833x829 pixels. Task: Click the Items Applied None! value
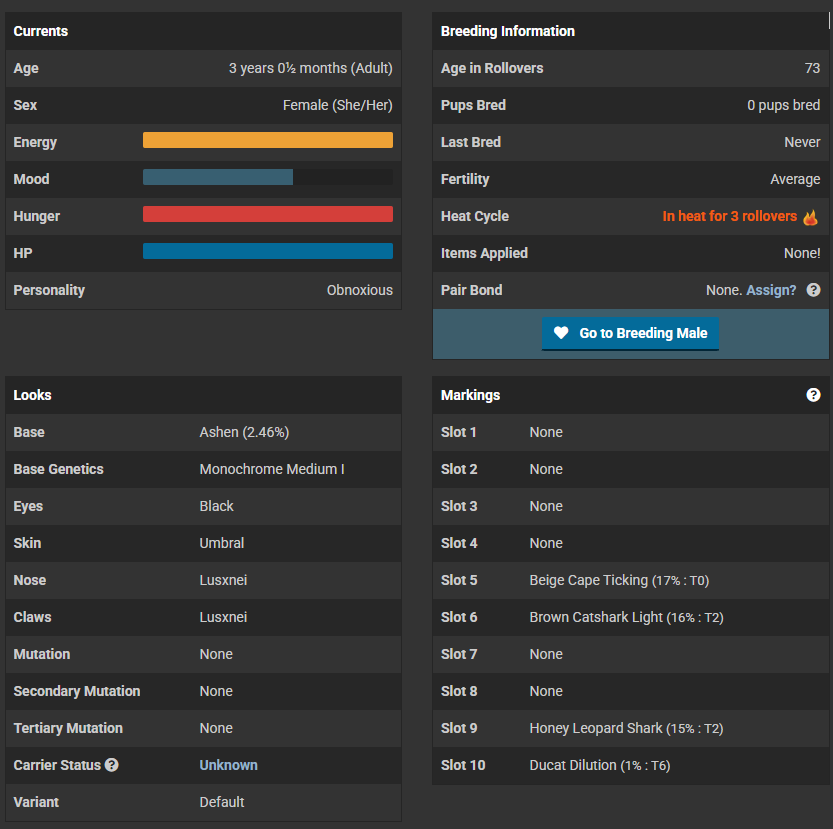click(802, 253)
